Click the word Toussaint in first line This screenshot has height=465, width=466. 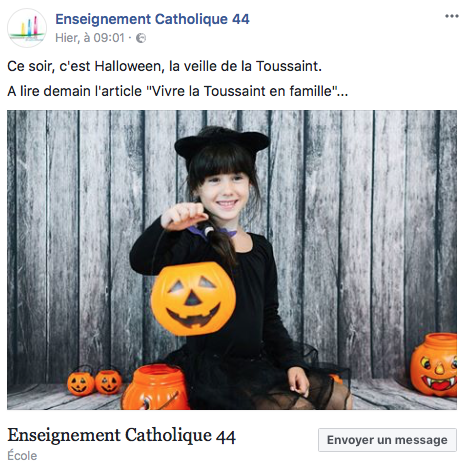[288, 66]
